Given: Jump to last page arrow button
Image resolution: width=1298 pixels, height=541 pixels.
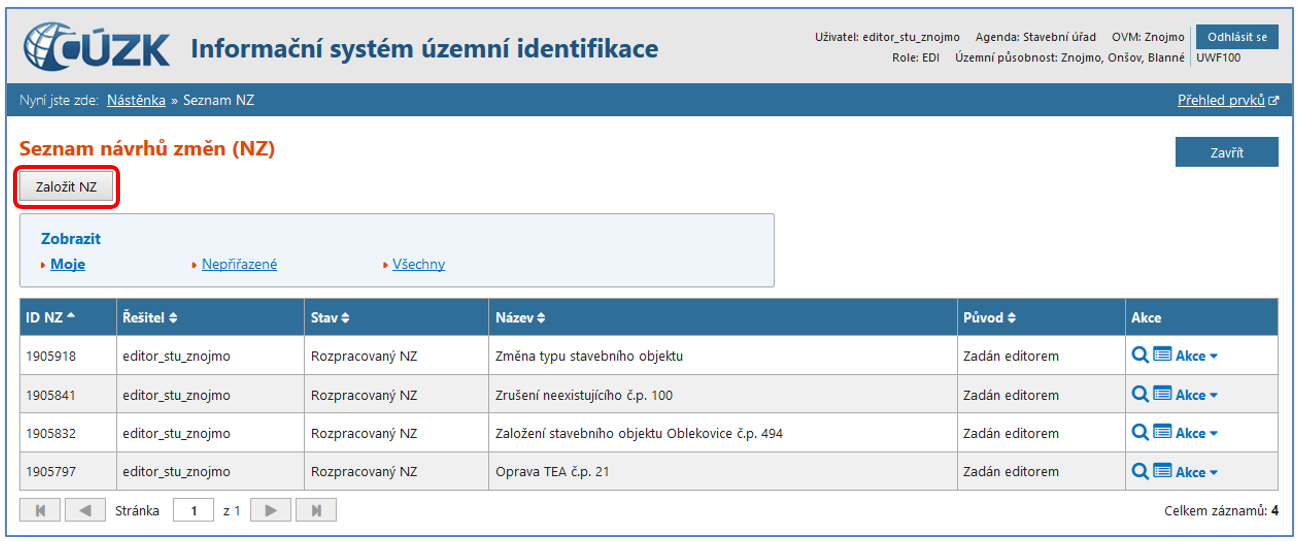Looking at the screenshot, I should click(x=316, y=511).
